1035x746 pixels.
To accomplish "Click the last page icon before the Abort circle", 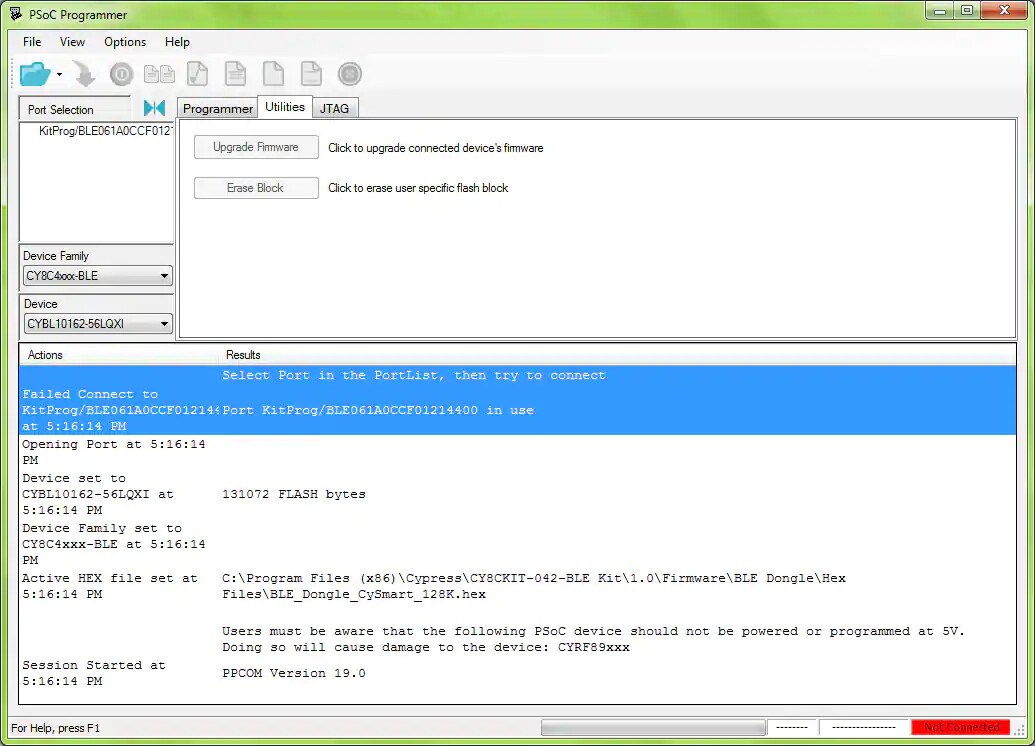I will [311, 74].
